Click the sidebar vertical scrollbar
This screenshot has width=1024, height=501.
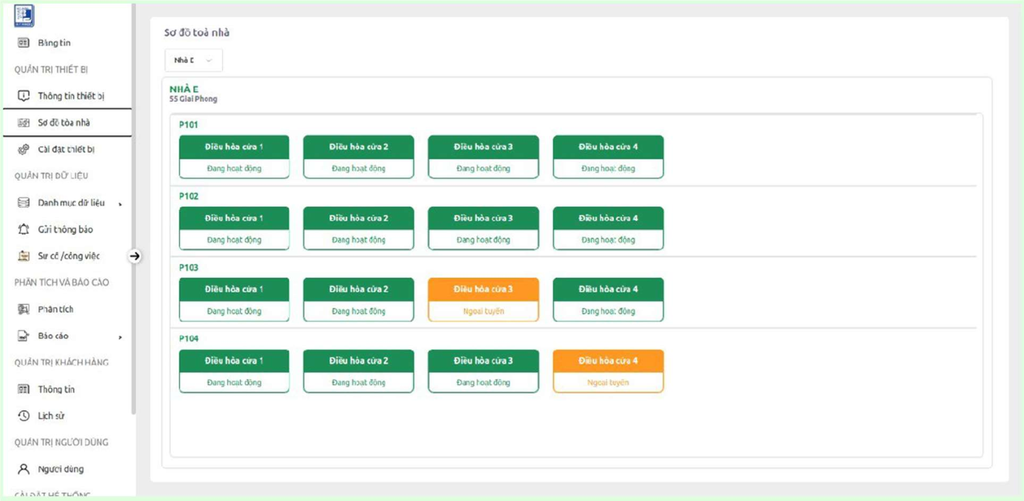(x=133, y=209)
